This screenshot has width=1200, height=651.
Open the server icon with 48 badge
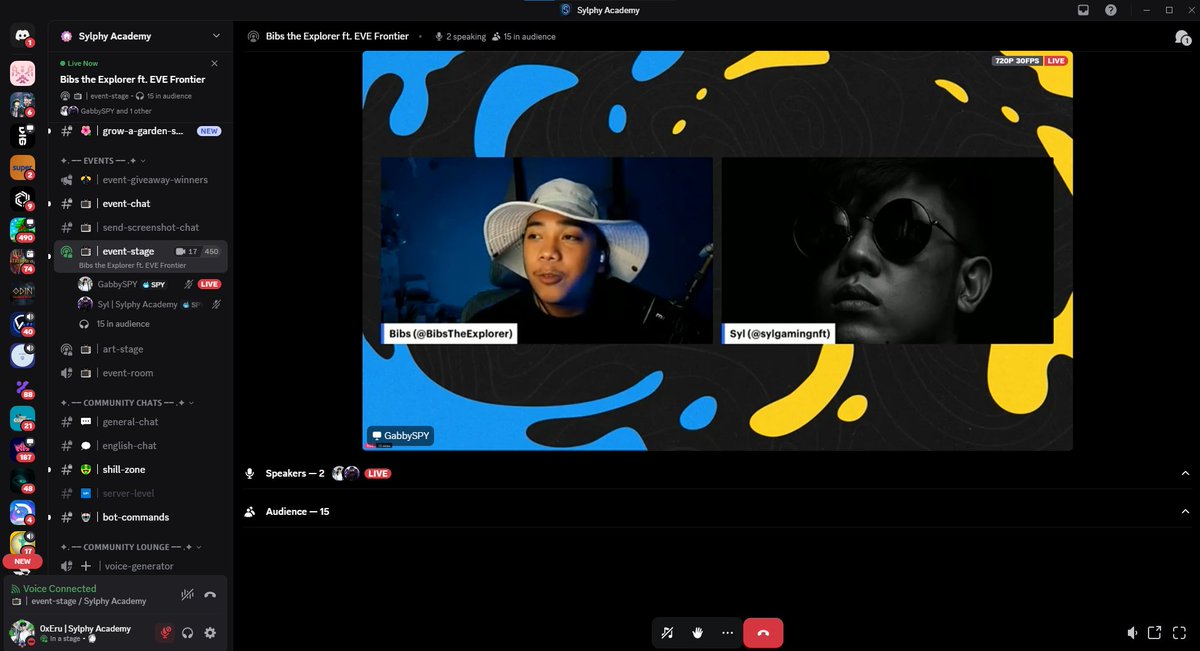(22, 481)
